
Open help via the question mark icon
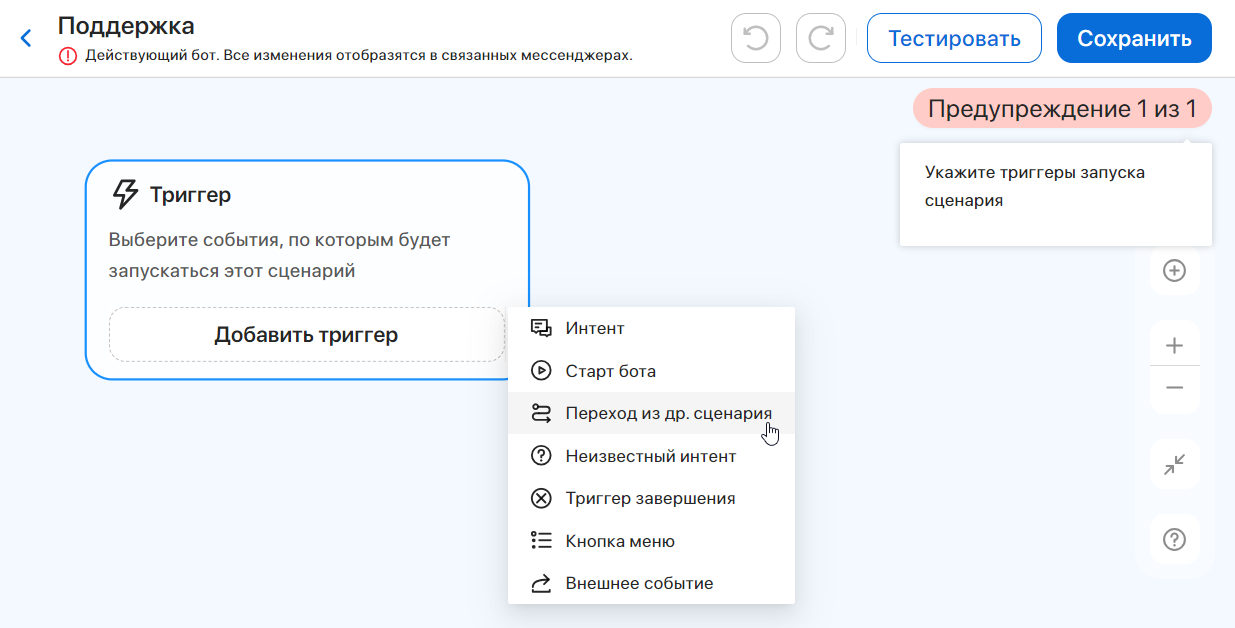tap(1173, 539)
